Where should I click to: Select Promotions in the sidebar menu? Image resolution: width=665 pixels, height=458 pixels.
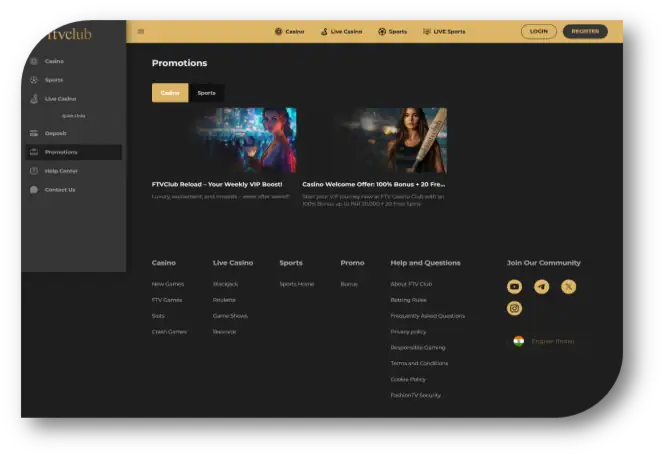[61, 152]
